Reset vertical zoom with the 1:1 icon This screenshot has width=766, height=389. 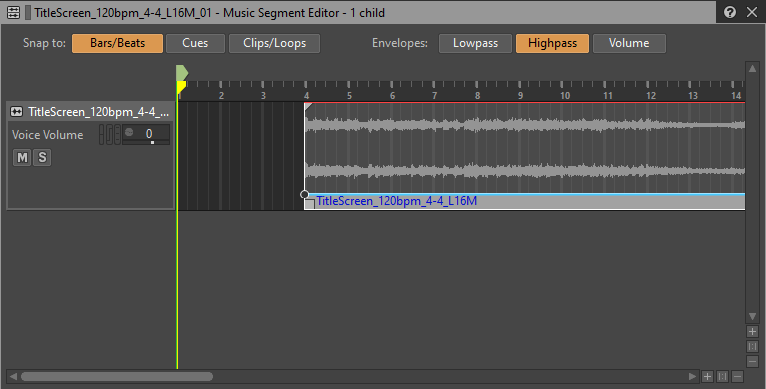pyautogui.click(x=752, y=346)
